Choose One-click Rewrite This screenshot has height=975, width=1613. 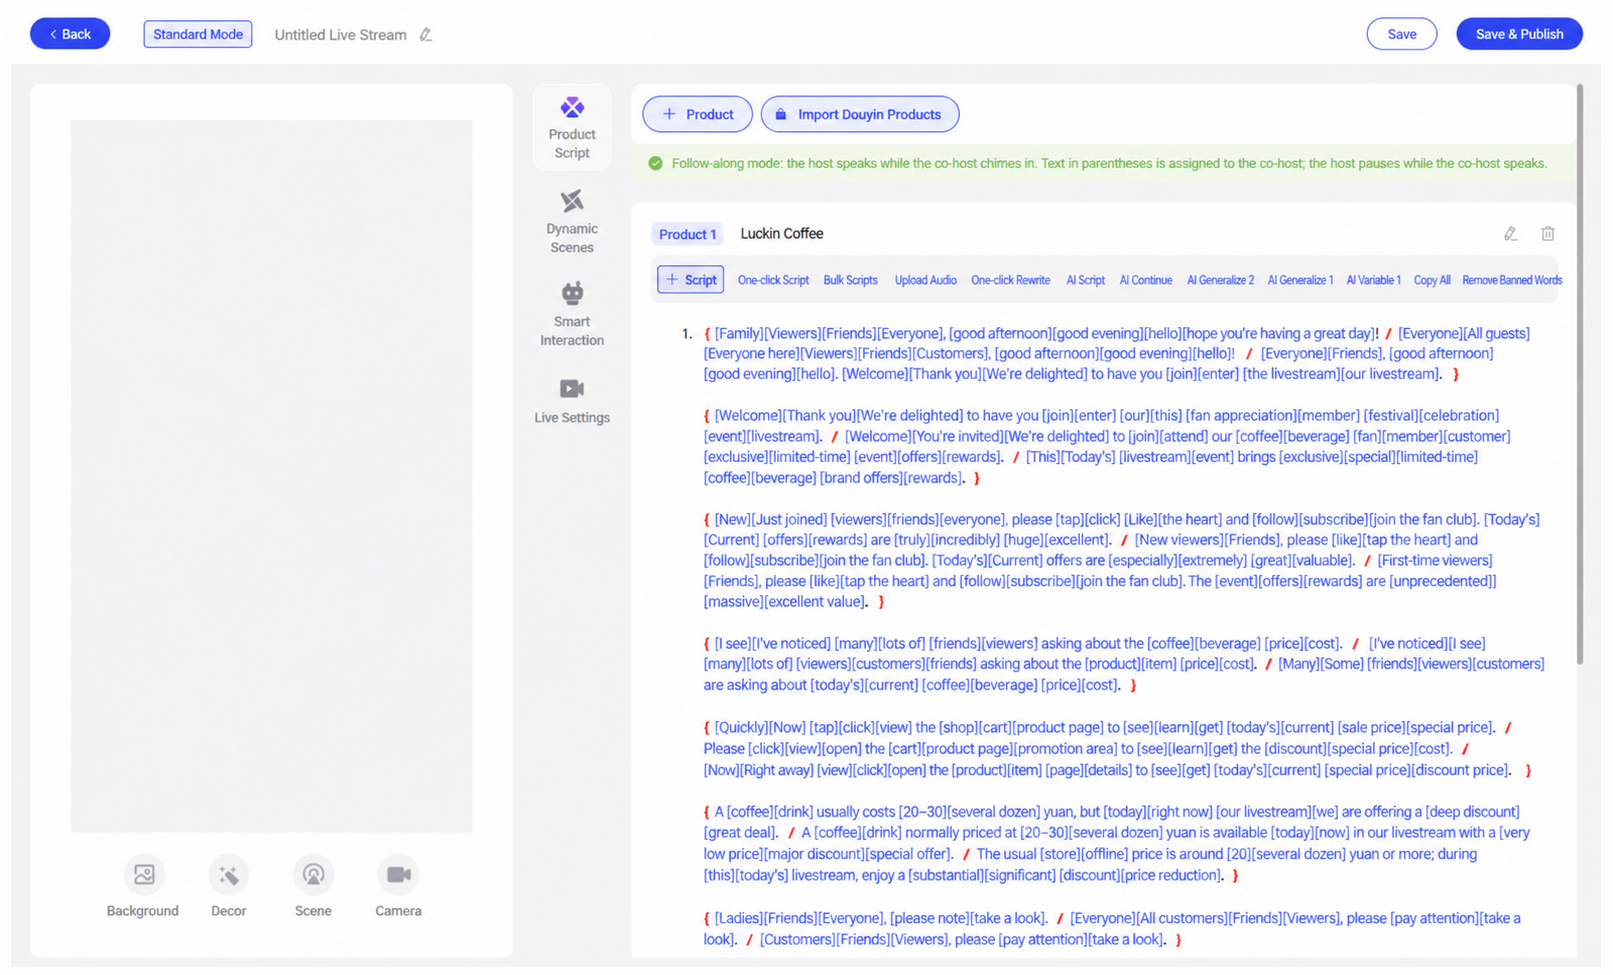(x=1010, y=280)
